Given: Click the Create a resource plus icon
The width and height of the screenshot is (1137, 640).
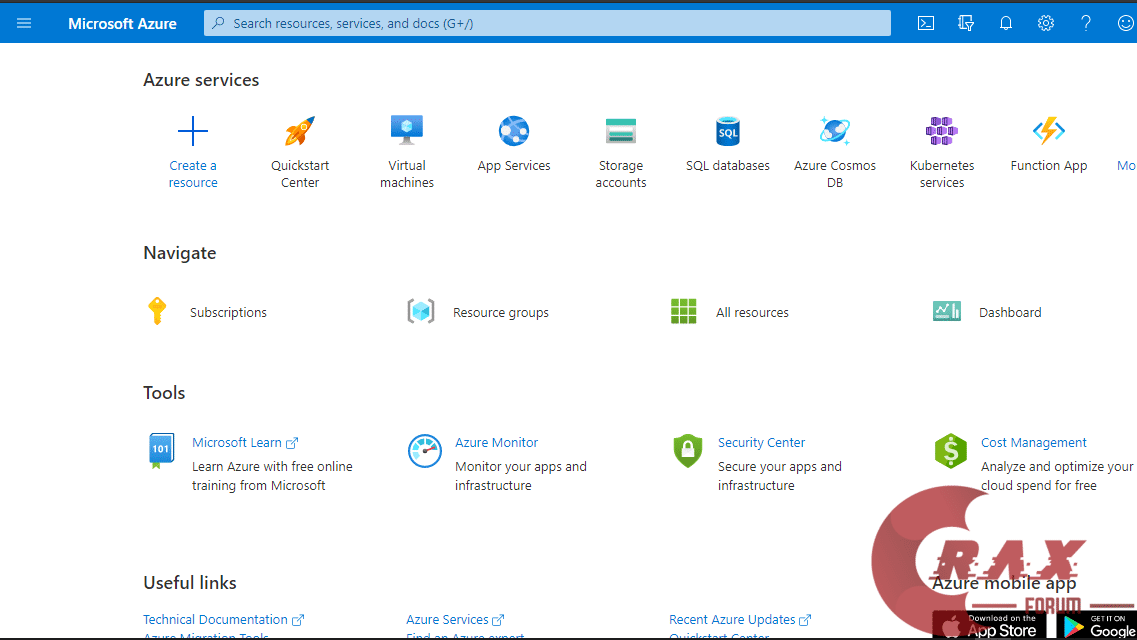Looking at the screenshot, I should coord(193,131).
